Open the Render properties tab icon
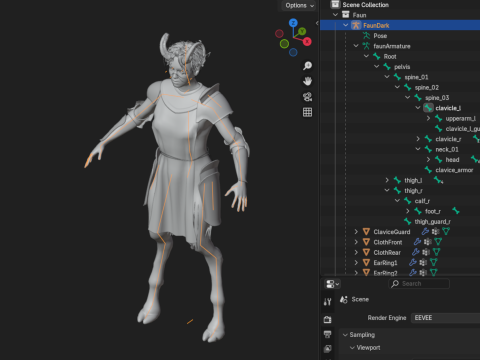The height and width of the screenshot is (360, 480). coord(327,320)
